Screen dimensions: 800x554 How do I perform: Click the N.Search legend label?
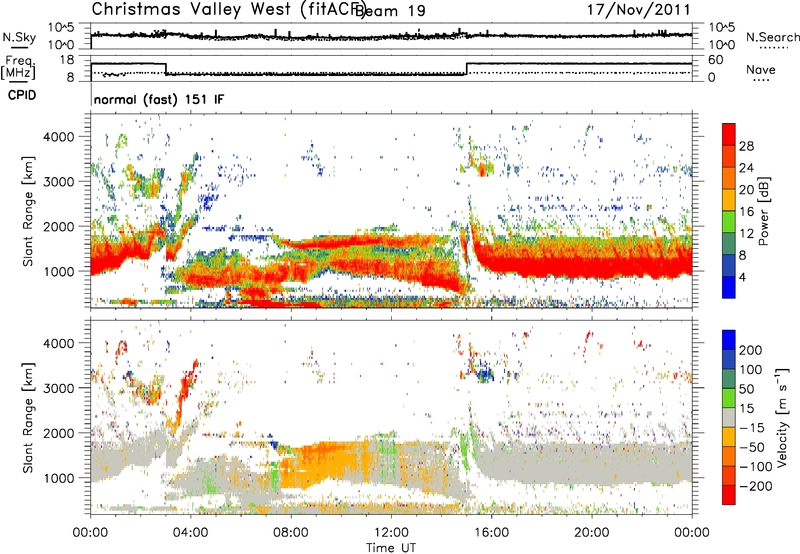click(x=772, y=37)
